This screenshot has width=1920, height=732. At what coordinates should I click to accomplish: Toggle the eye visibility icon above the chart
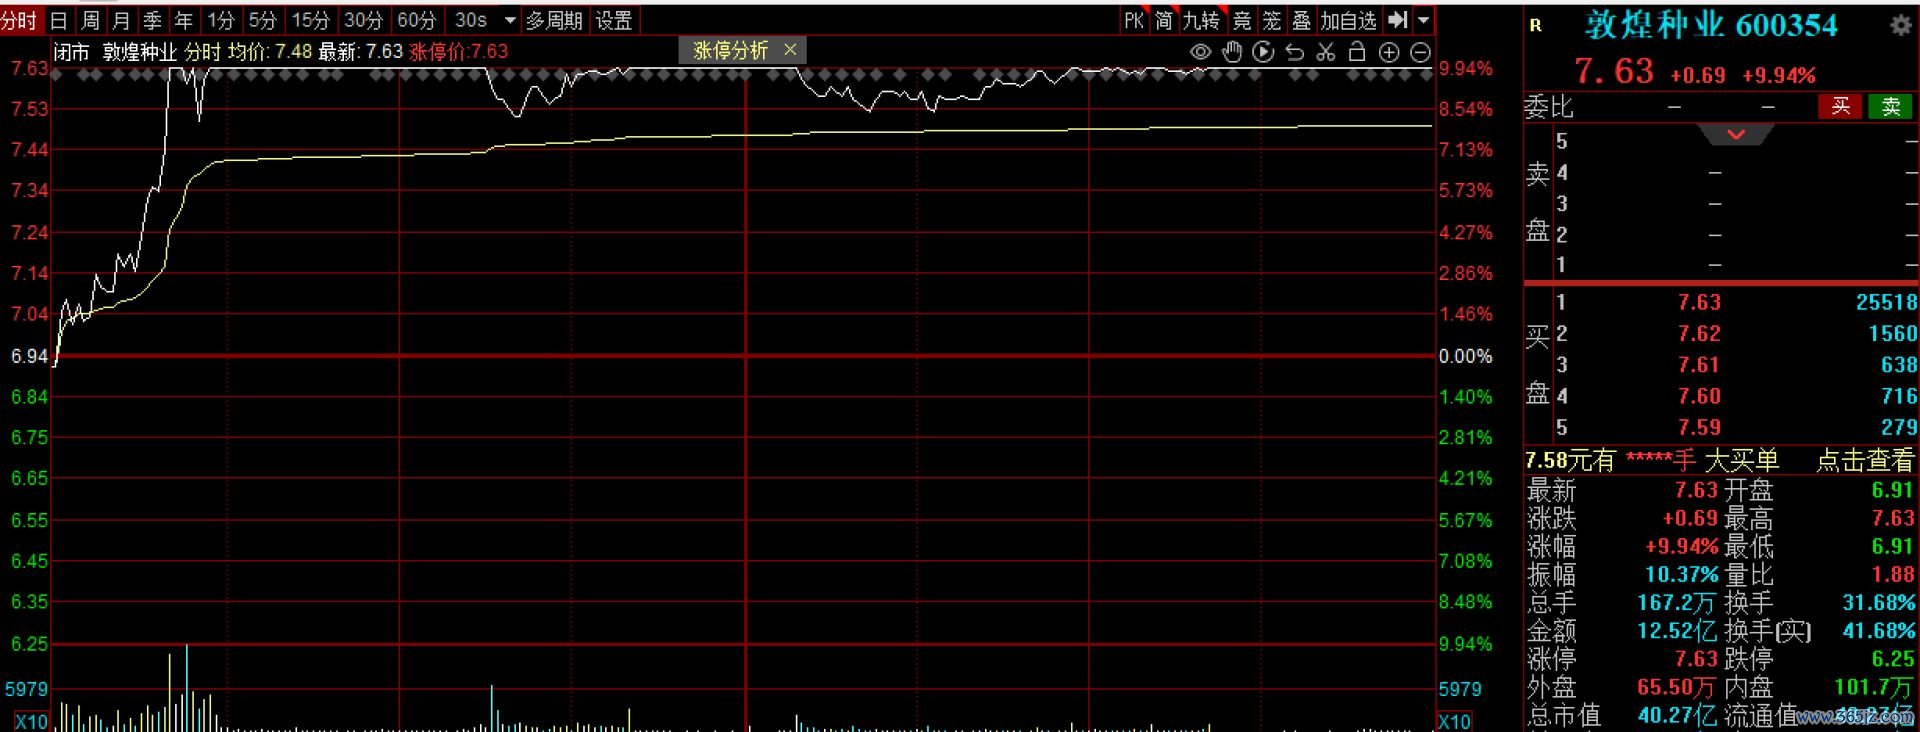[1200, 52]
